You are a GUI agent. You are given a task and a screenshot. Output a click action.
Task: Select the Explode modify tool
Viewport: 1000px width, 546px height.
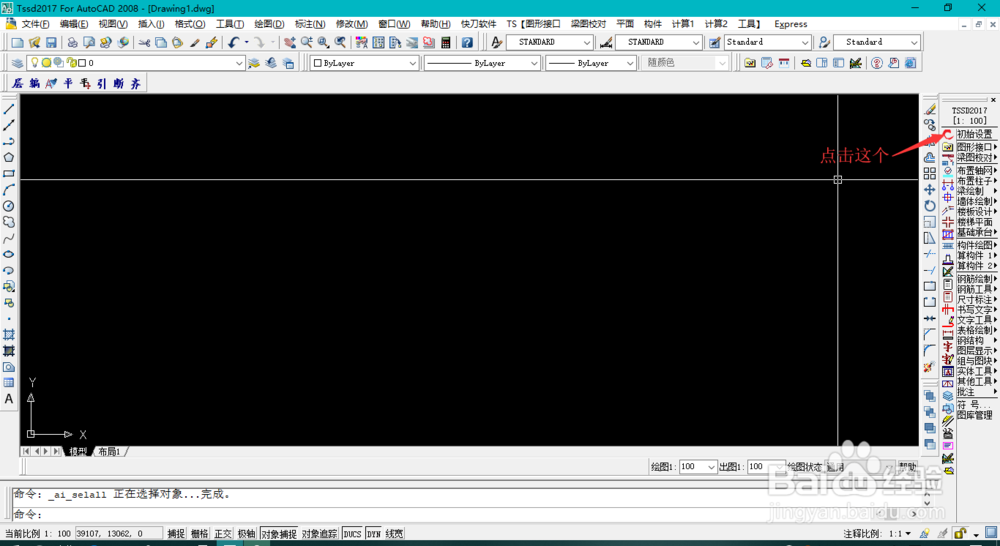[930, 367]
